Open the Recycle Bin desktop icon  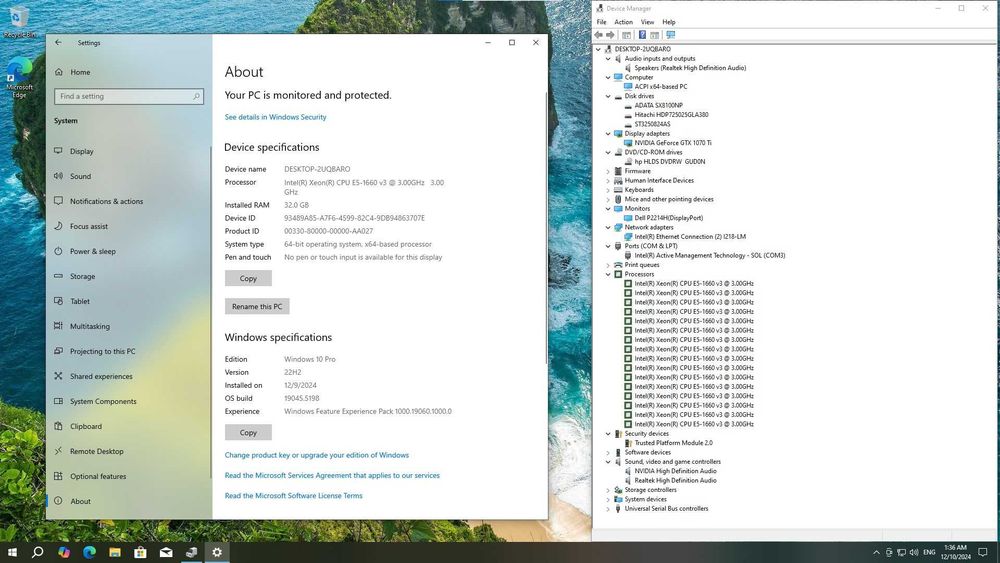coord(19,22)
